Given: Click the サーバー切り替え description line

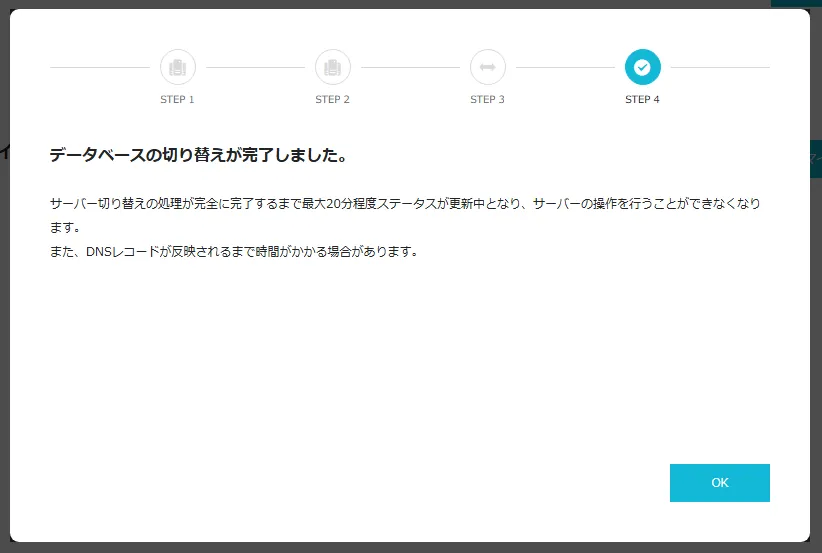Looking at the screenshot, I should click(x=405, y=203).
